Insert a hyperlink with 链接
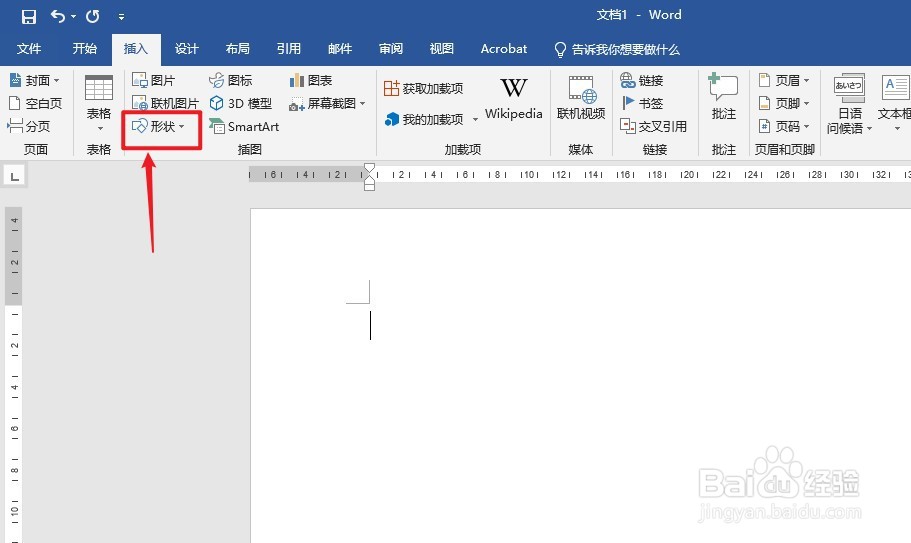911x543 pixels. click(641, 80)
